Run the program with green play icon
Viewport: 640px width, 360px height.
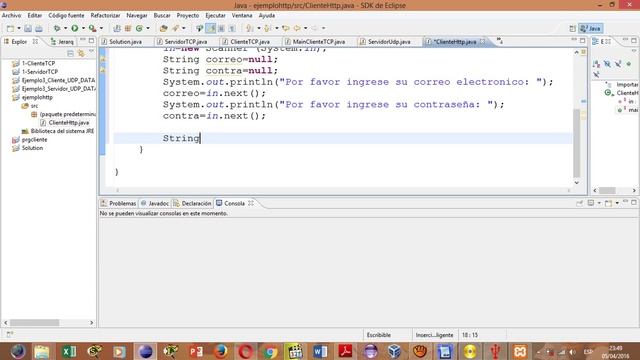[x=75, y=28]
